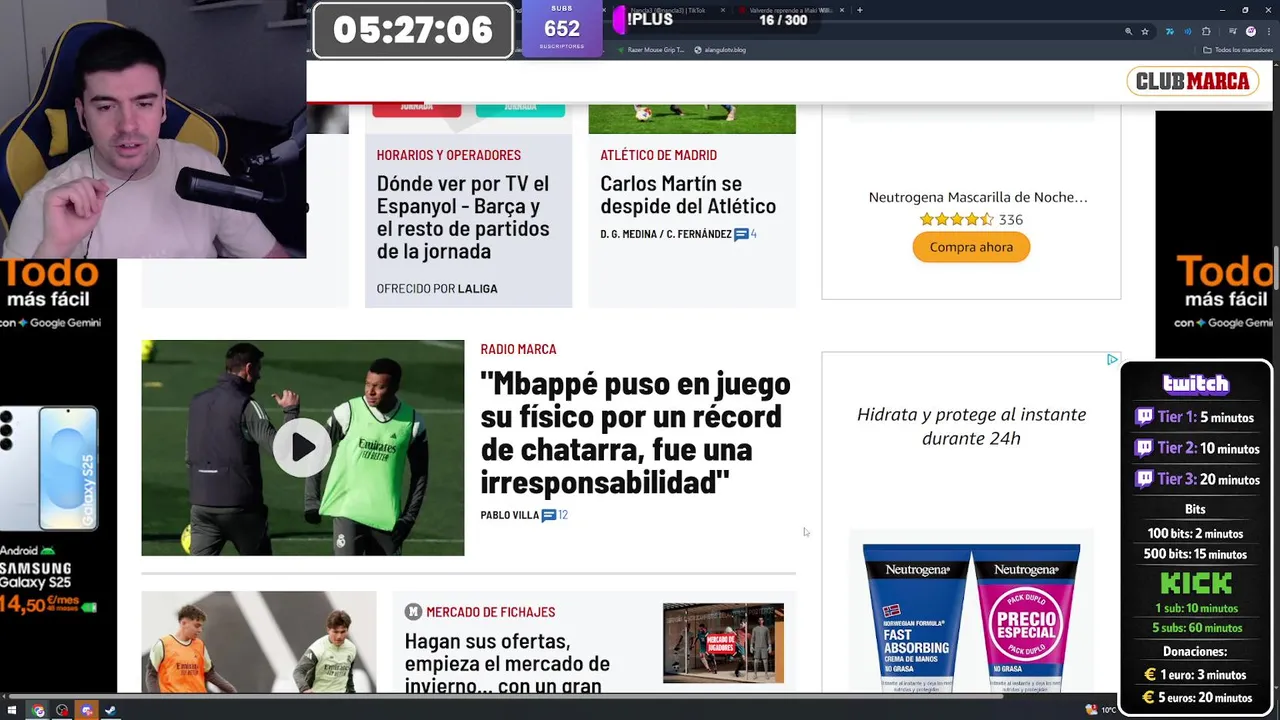The height and width of the screenshot is (720, 1280).
Task: Click the Neutrogena ad star rating
Action: [x=956, y=219]
